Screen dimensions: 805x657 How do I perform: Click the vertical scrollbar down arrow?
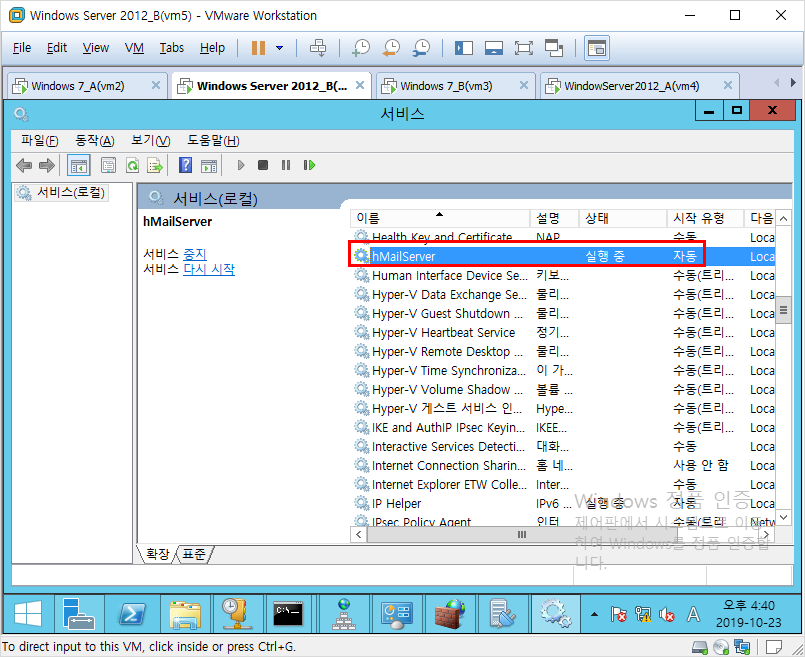point(783,517)
